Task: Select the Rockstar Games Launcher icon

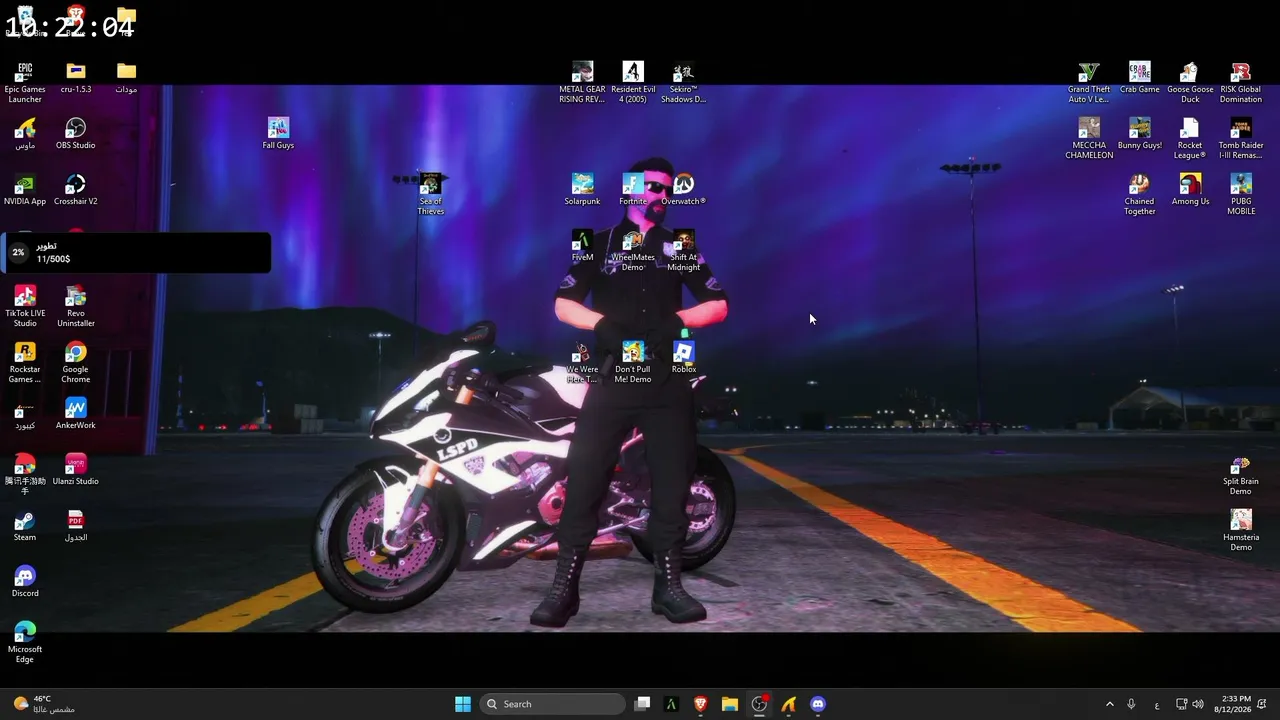Action: pos(25,362)
